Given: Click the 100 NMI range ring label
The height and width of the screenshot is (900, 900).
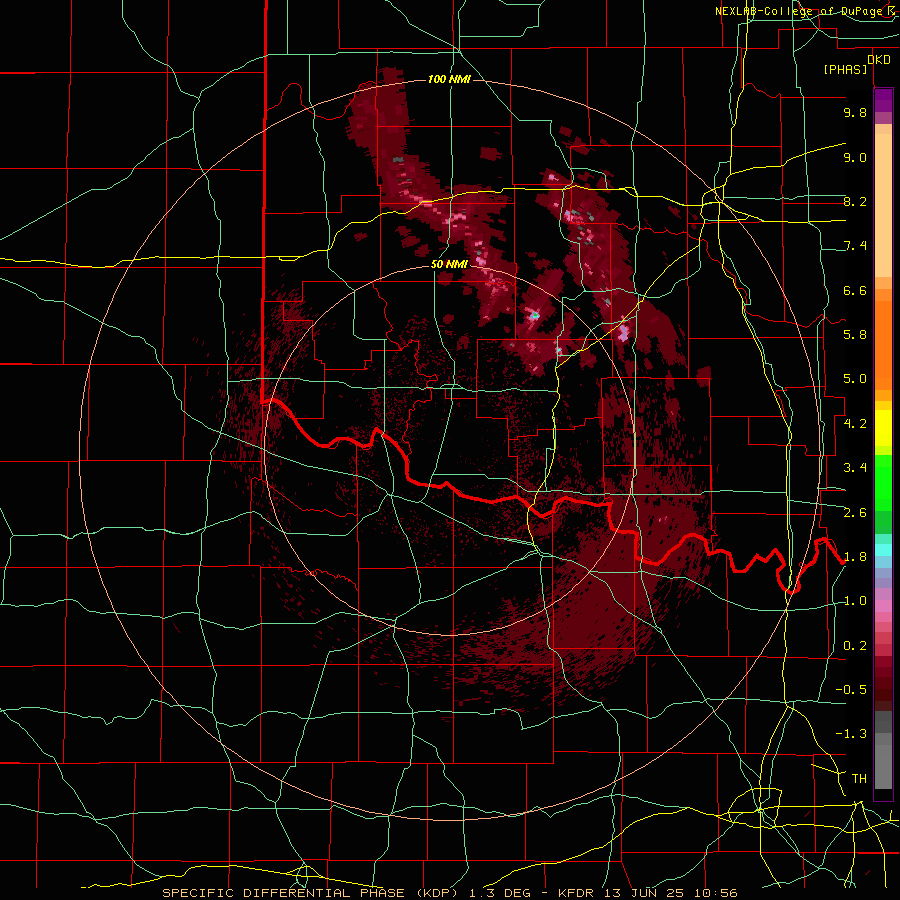Looking at the screenshot, I should coord(449,79).
